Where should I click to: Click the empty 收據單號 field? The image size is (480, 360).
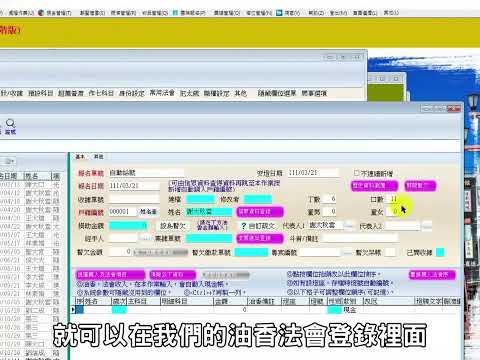134,199
